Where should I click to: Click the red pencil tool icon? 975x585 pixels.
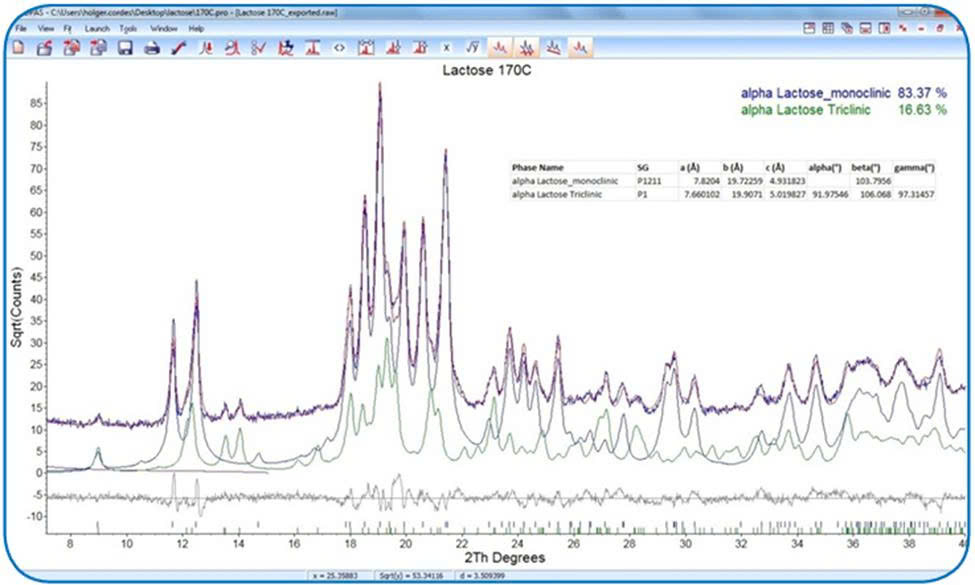[178, 48]
